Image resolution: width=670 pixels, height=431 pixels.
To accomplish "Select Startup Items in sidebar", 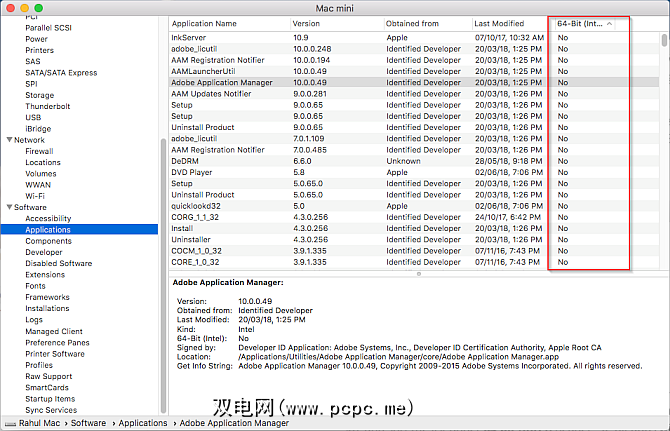I will tap(50, 399).
